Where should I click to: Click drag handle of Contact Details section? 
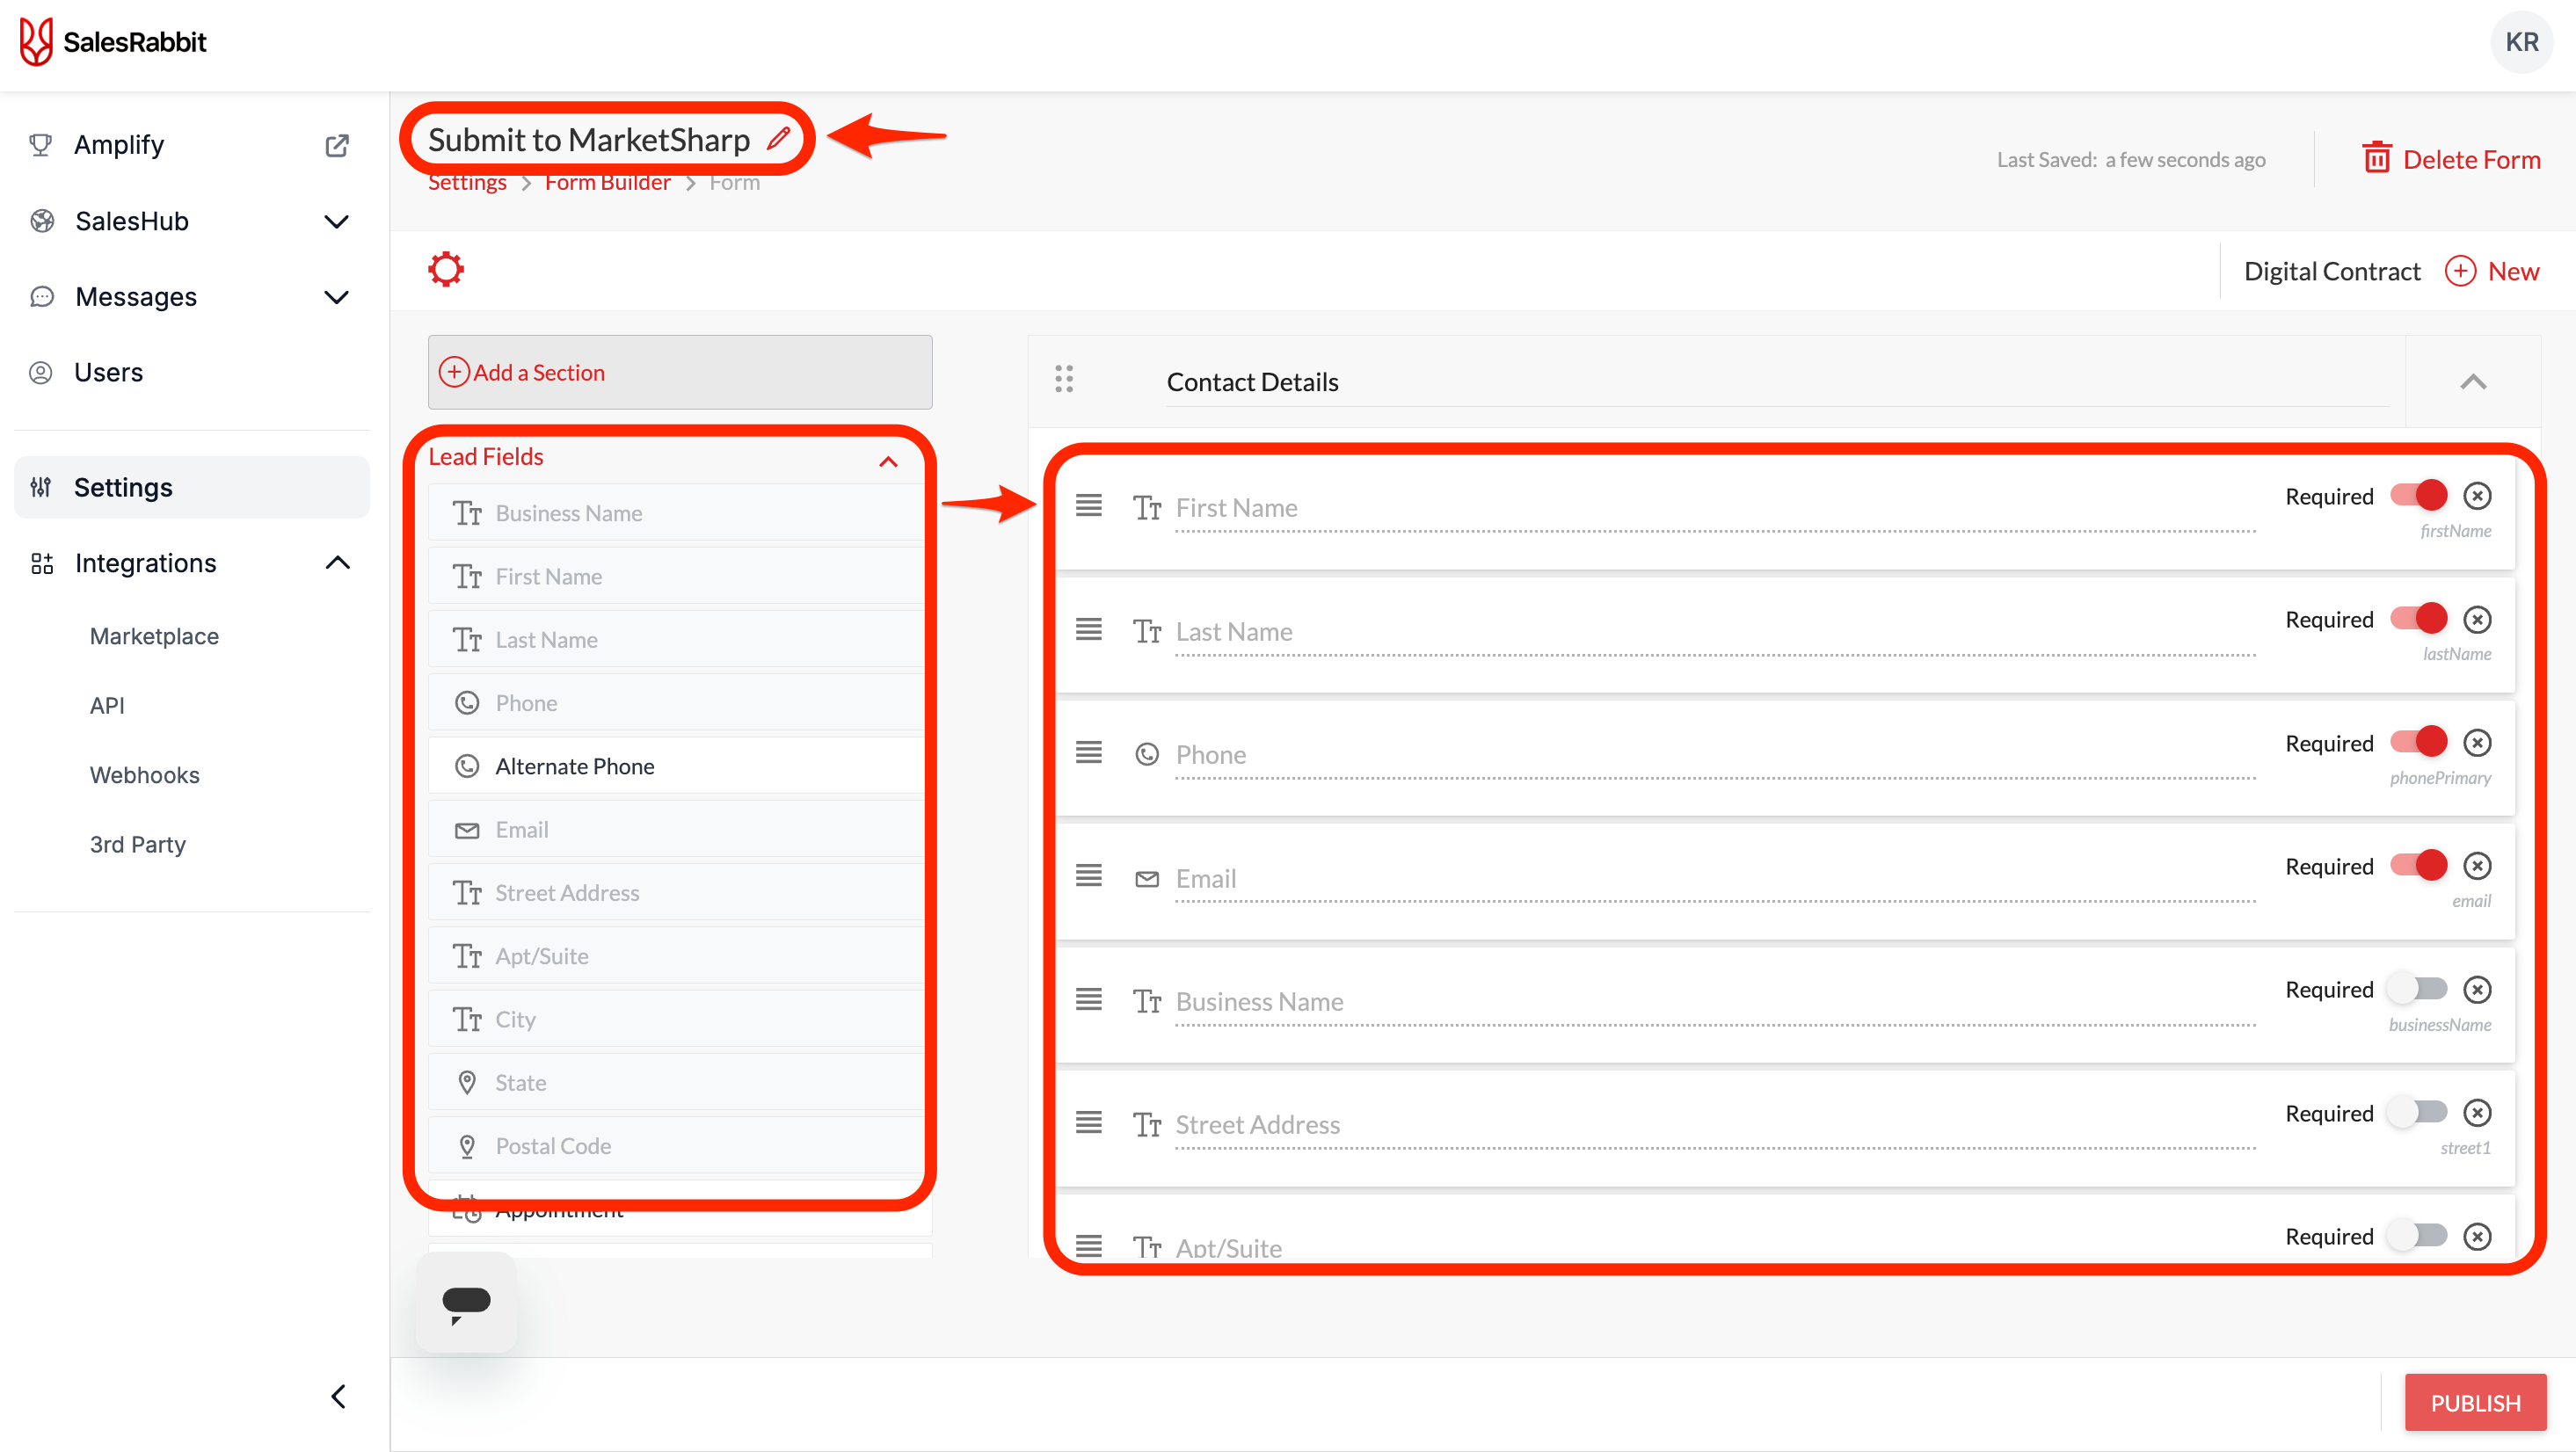(x=1064, y=380)
